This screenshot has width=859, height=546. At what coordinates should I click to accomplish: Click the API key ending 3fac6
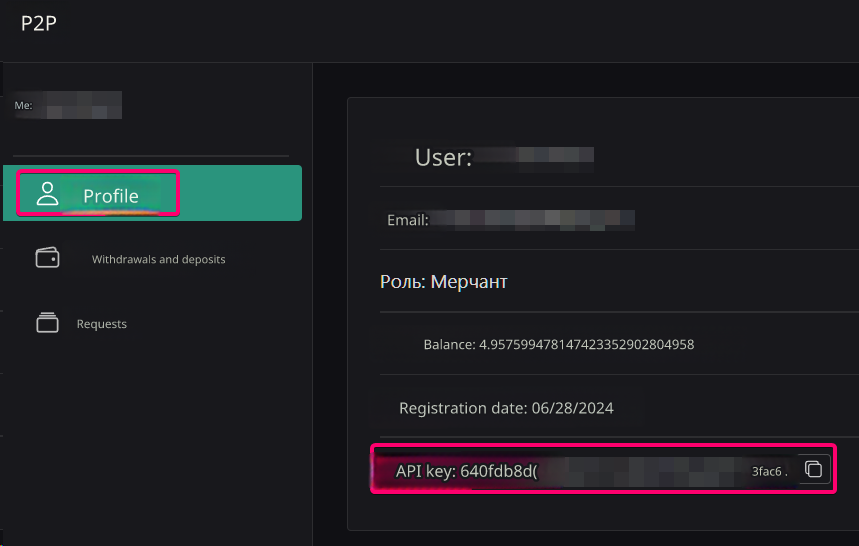(x=768, y=470)
